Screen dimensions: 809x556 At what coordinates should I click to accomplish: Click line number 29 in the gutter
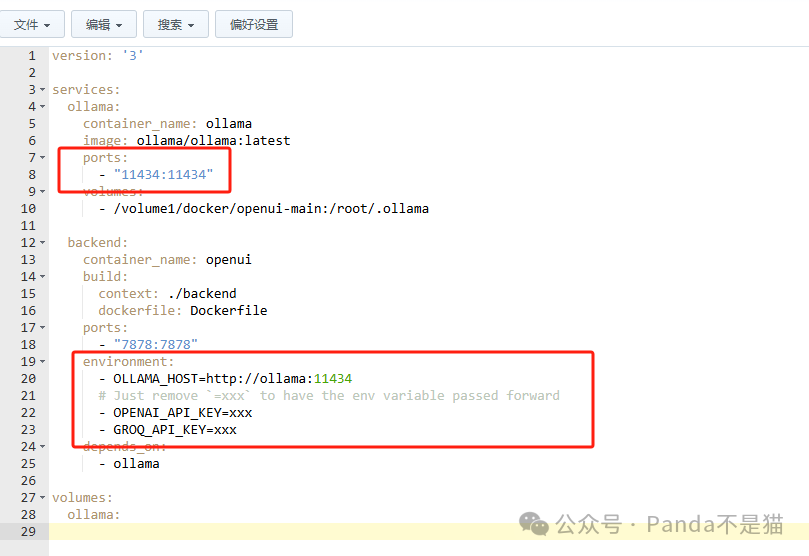tap(28, 532)
